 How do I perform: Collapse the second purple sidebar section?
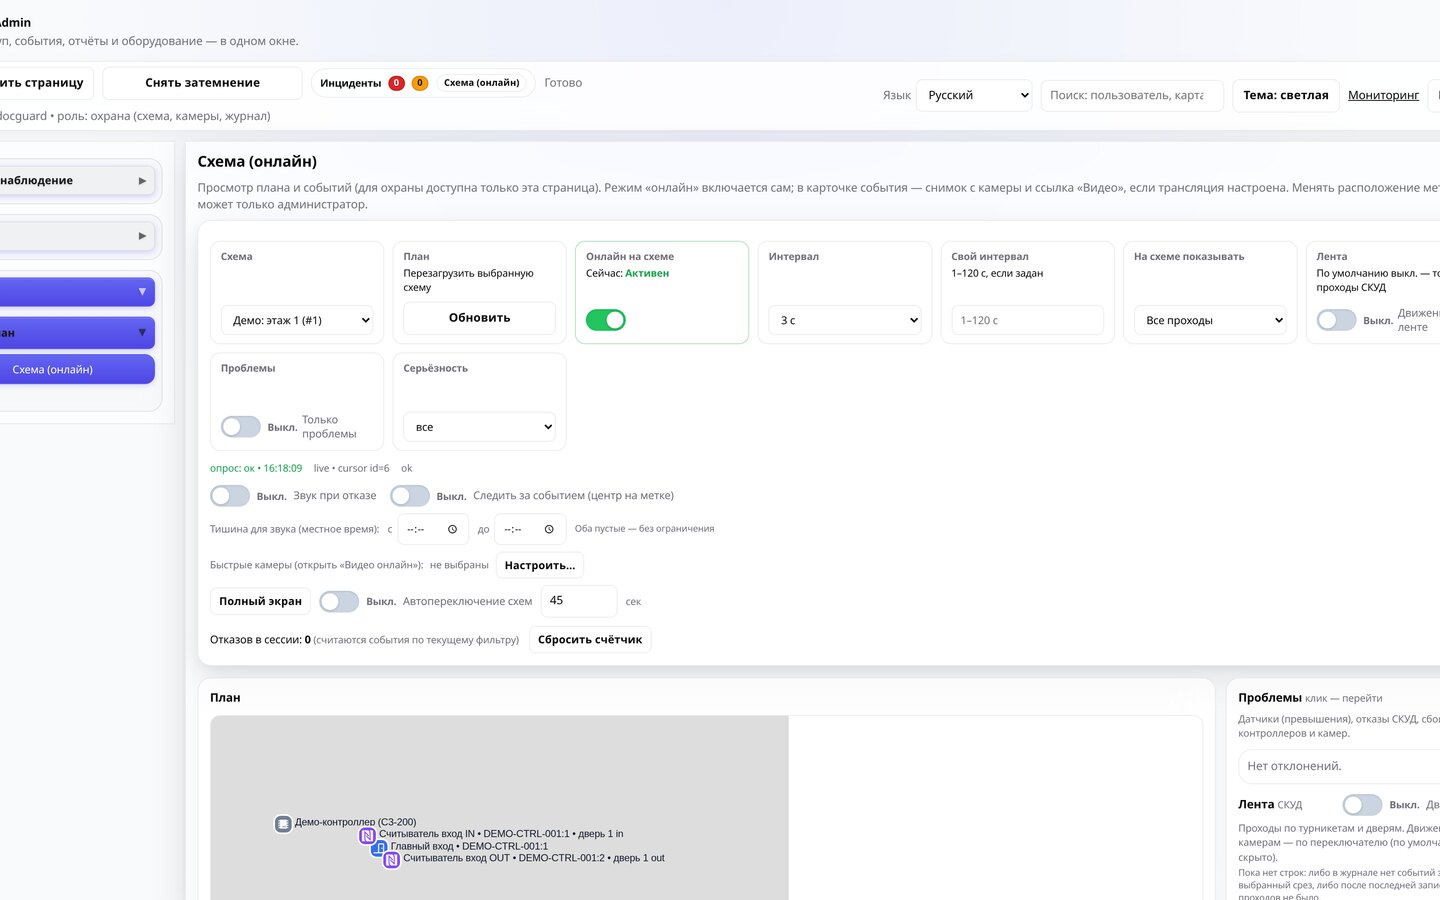pos(75,333)
